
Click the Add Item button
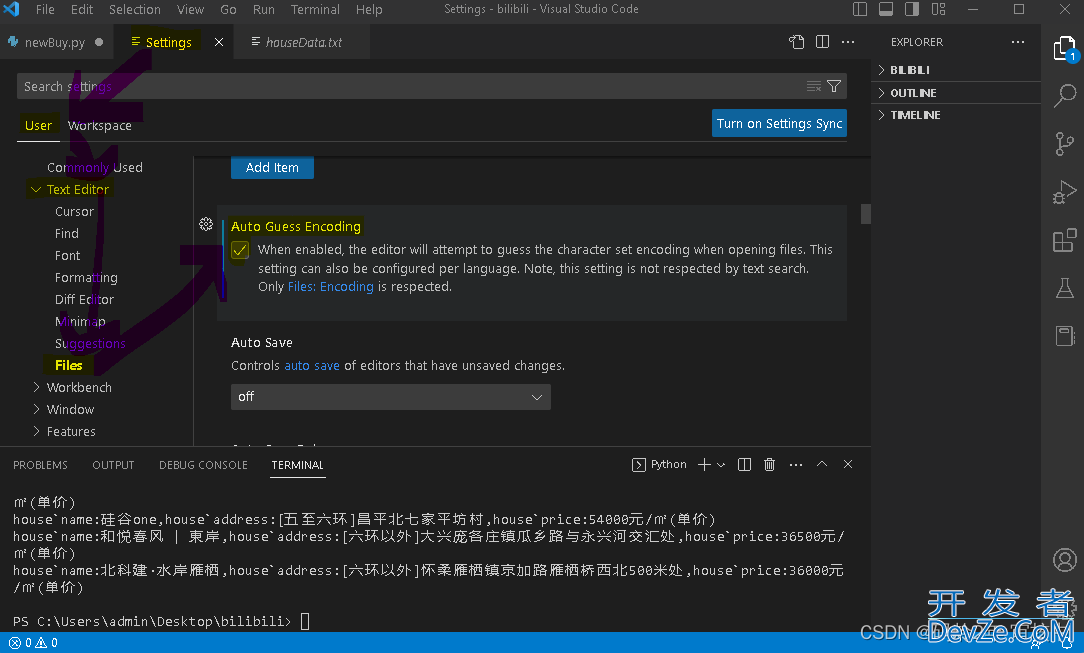click(272, 167)
